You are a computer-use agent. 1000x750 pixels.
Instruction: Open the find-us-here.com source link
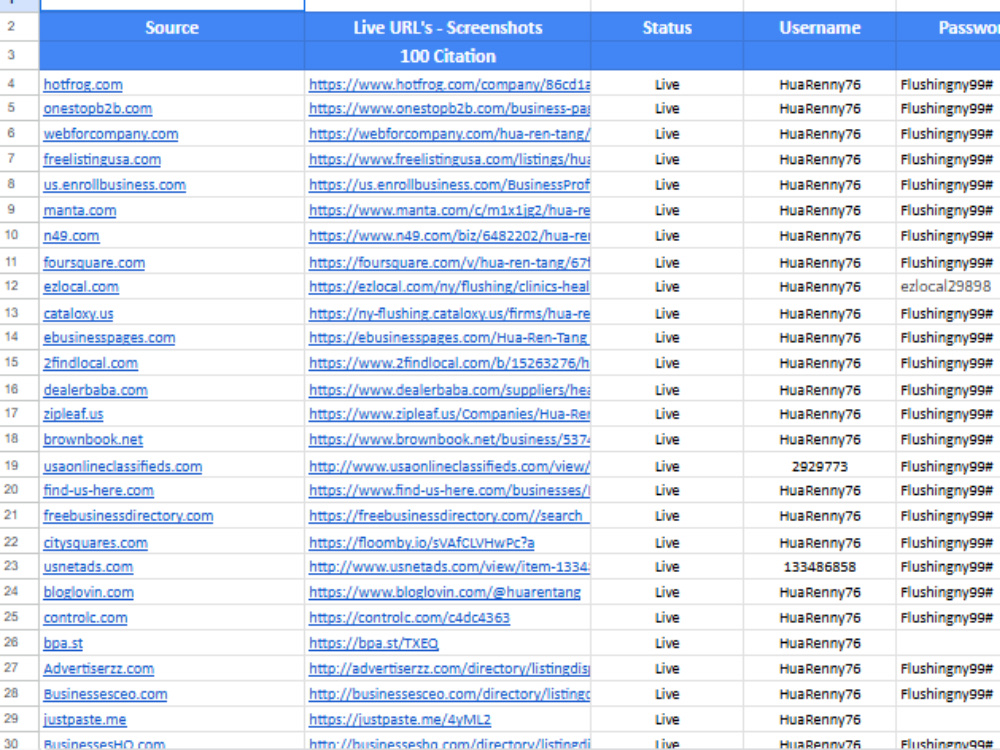pos(99,491)
